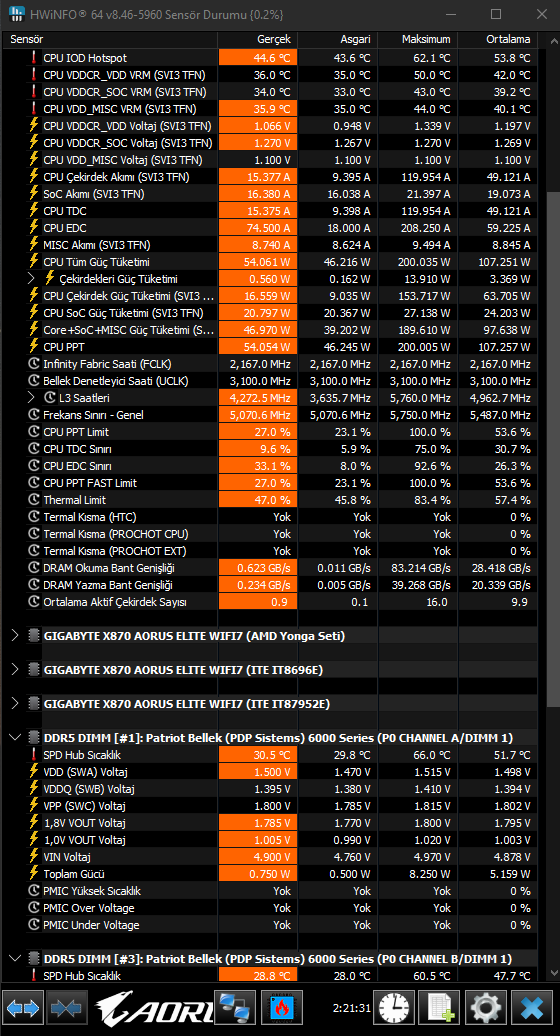This screenshot has width=560, height=1036.
Task: Start logging with the document plus icon
Action: (440, 1008)
